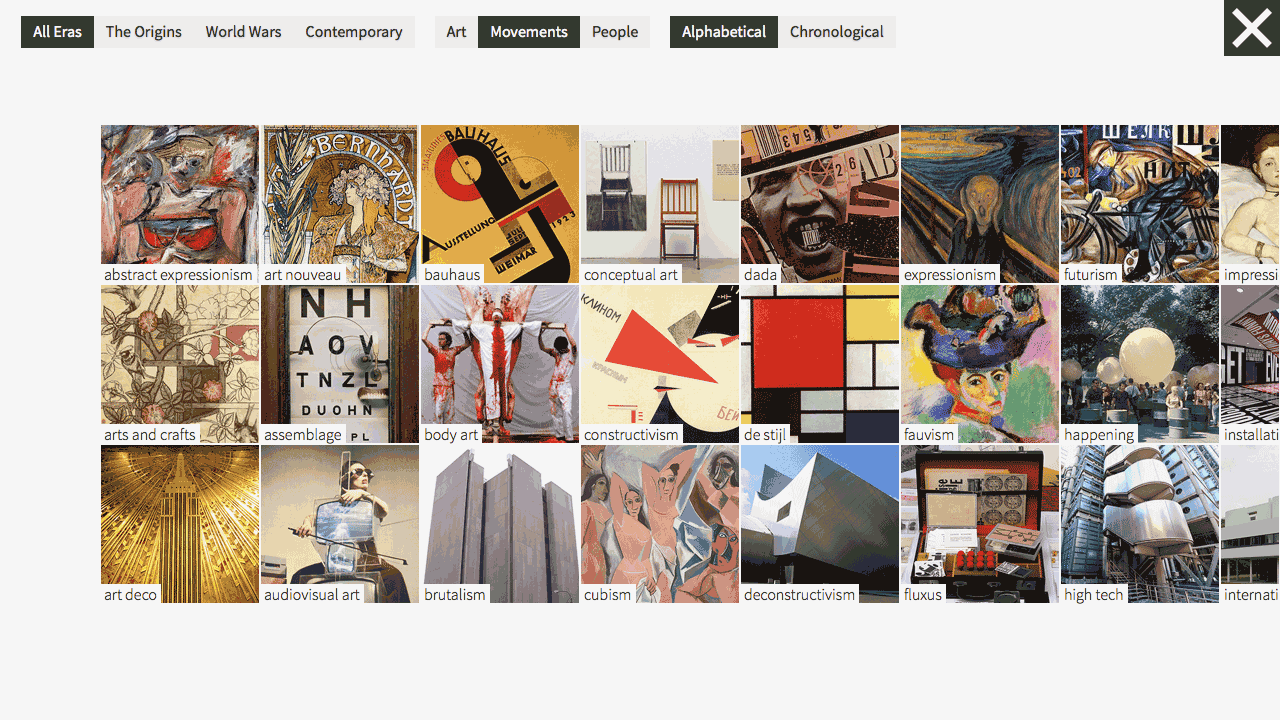Switch to the Contemporary era

pyautogui.click(x=354, y=32)
